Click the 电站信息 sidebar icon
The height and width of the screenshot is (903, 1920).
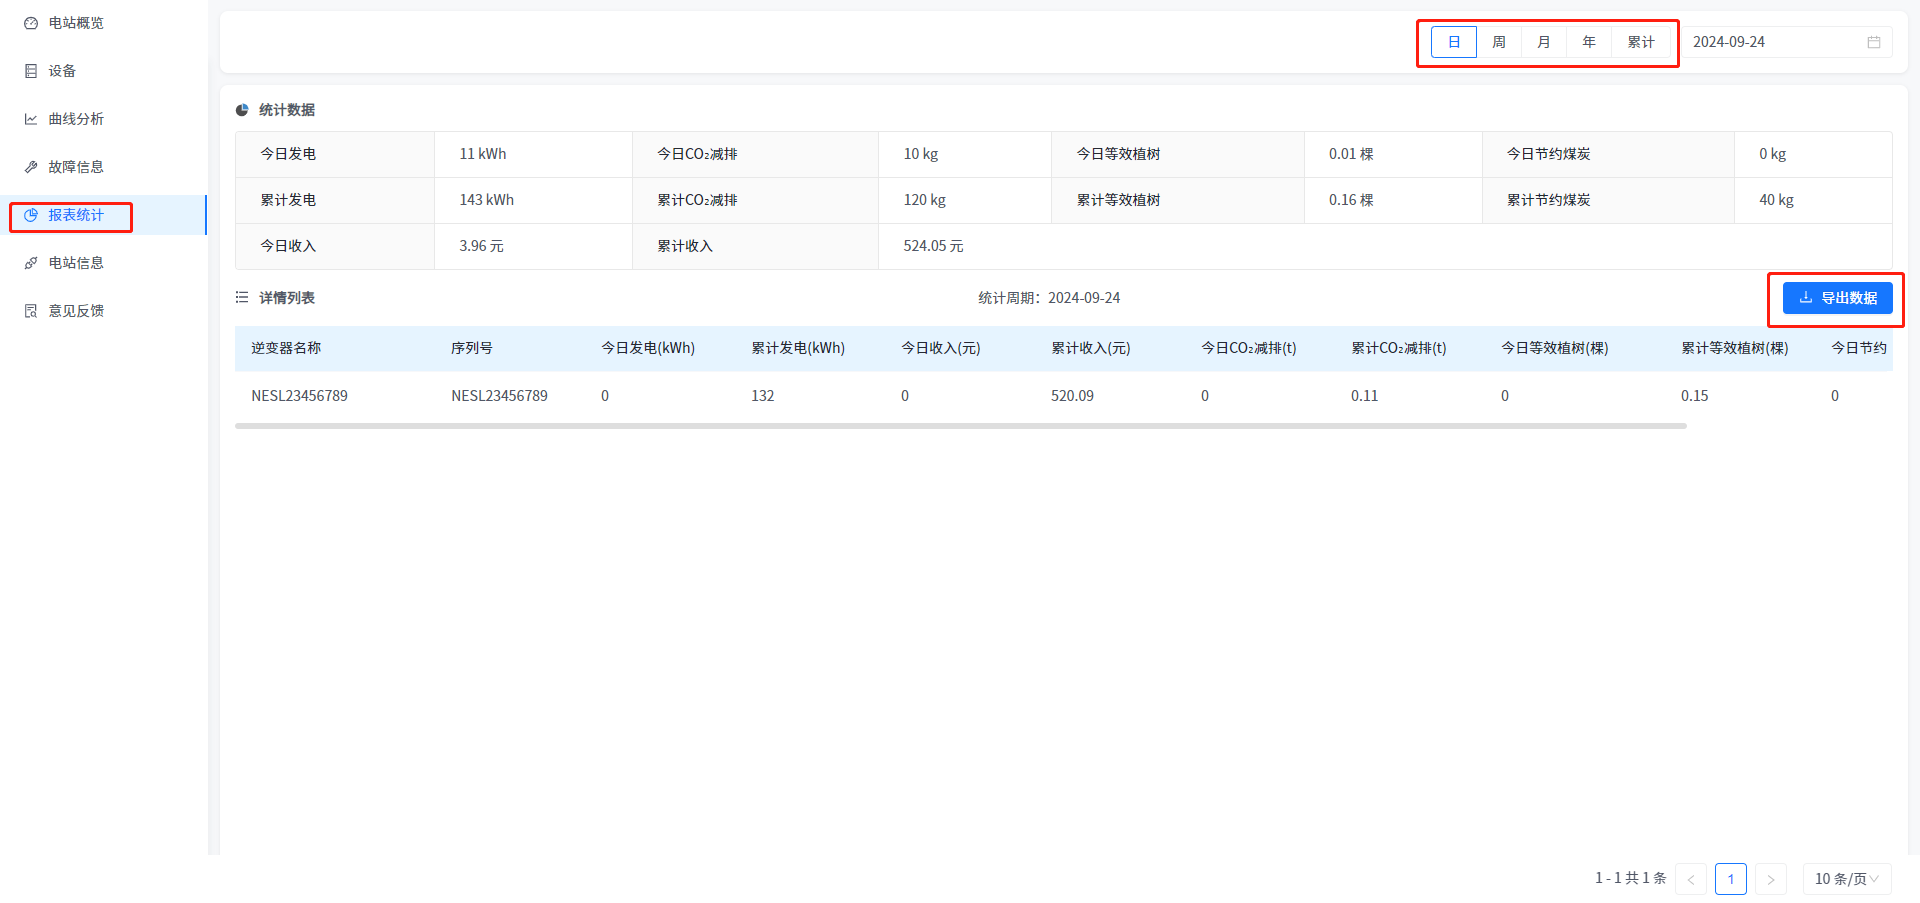[x=31, y=263]
